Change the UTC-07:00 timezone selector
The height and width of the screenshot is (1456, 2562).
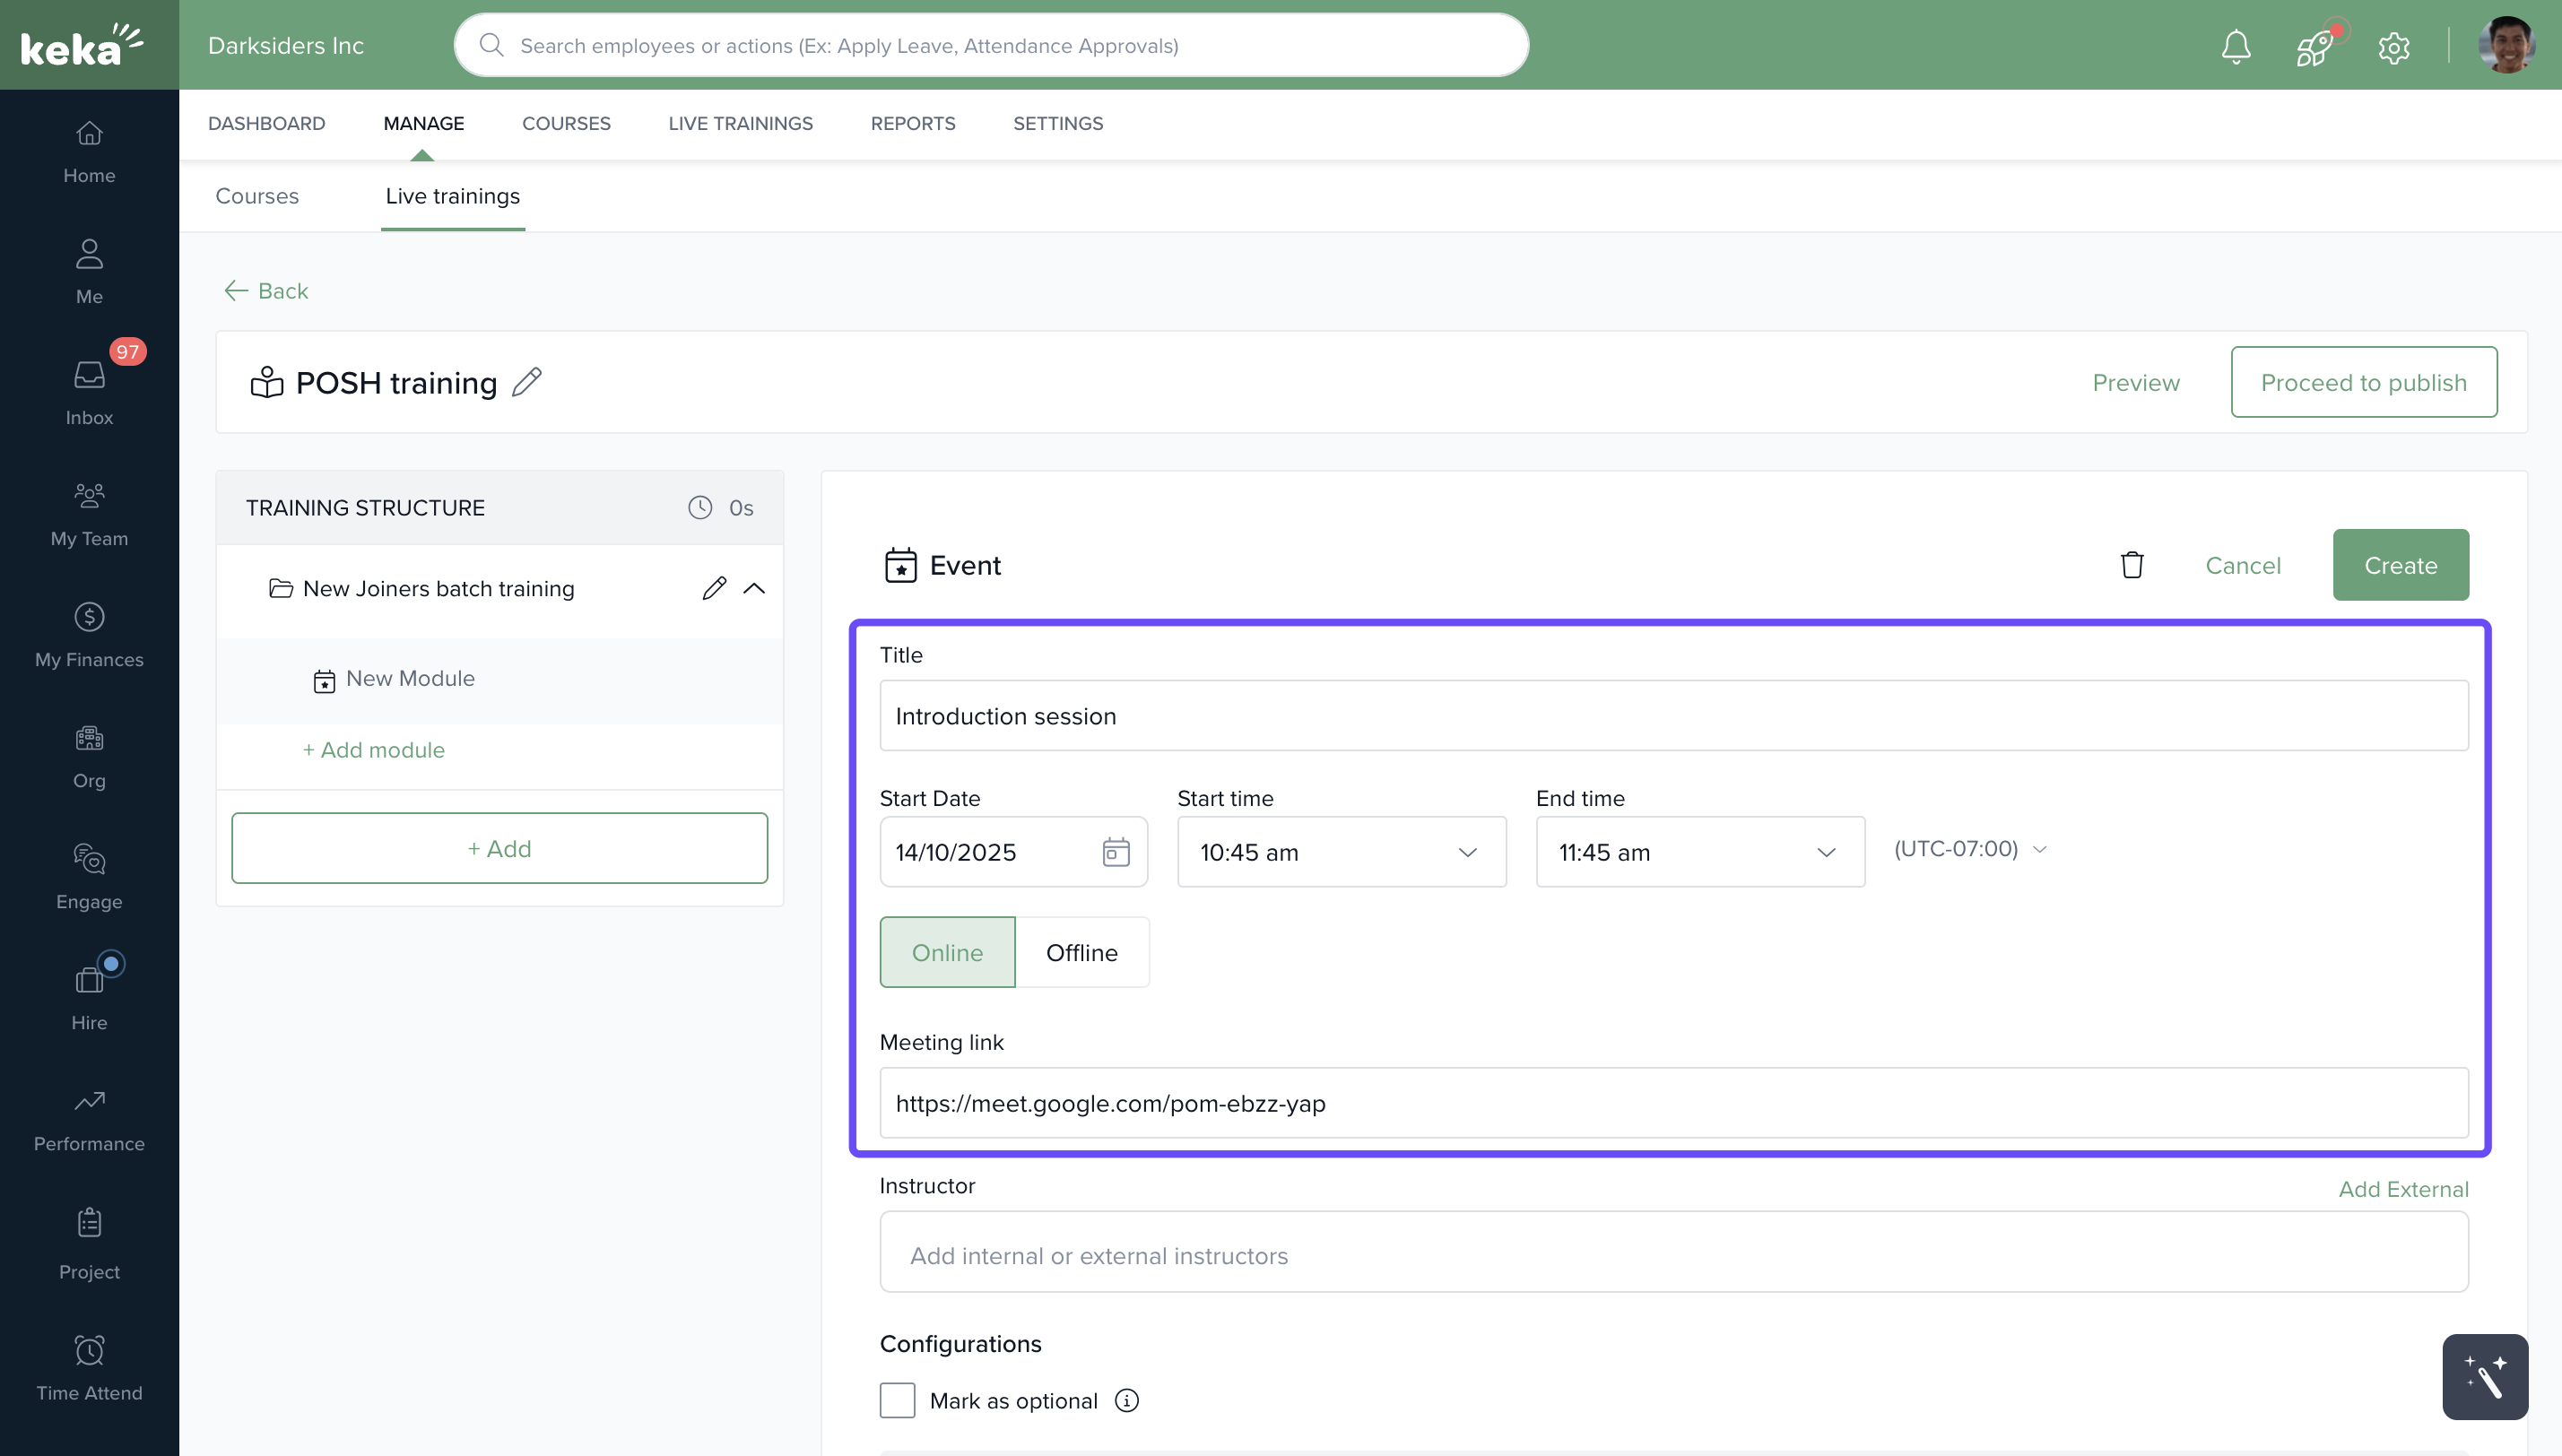tap(1970, 849)
